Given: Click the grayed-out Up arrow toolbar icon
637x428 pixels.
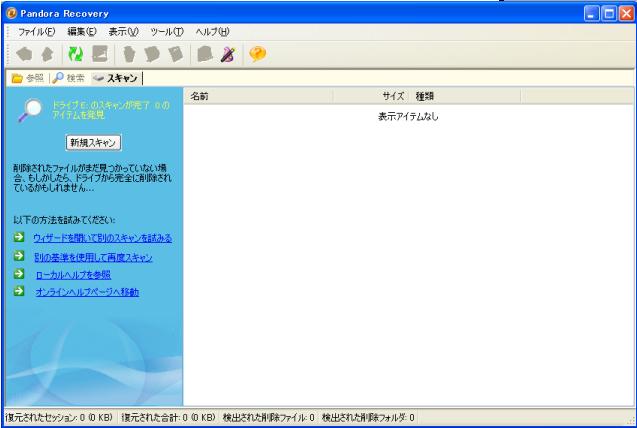Looking at the screenshot, I should point(48,54).
